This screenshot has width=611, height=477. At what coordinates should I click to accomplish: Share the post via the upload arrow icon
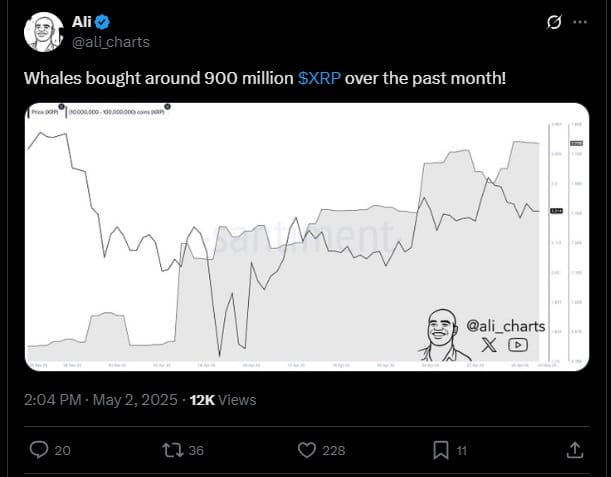[576, 451]
